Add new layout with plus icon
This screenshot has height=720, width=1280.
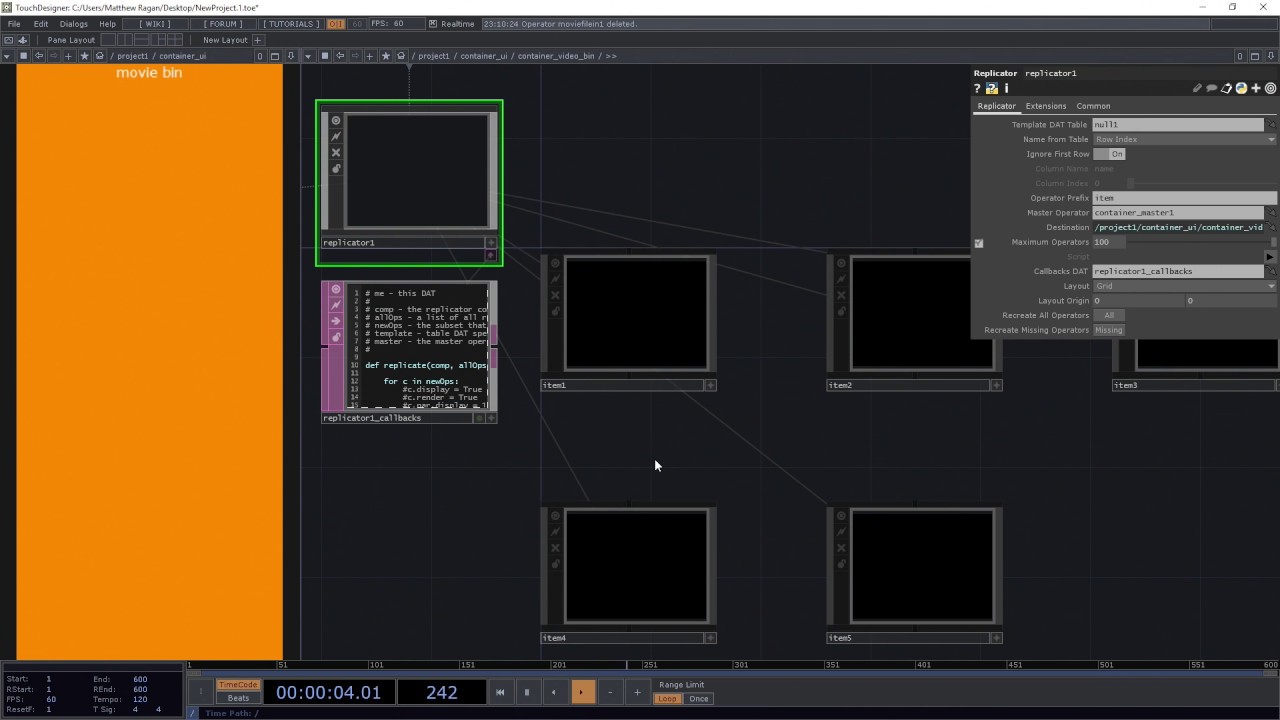[x=257, y=40]
